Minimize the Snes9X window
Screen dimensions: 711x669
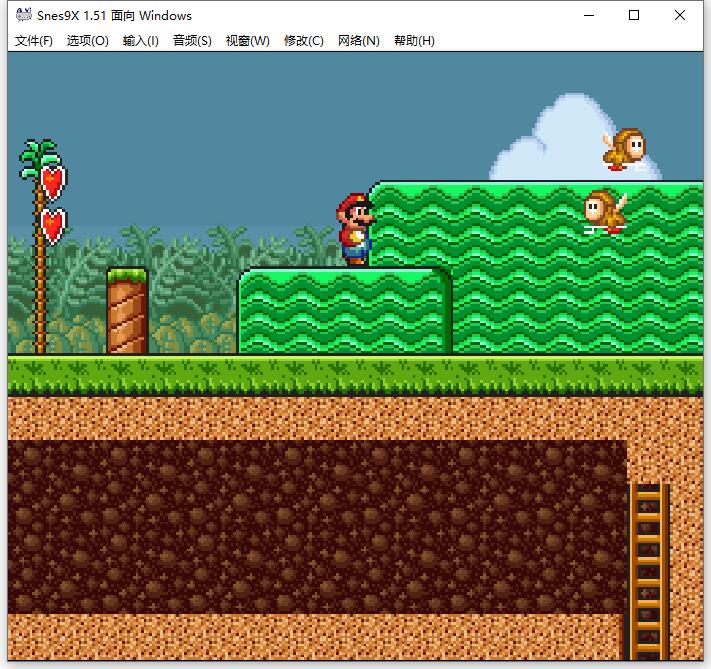pyautogui.click(x=589, y=15)
